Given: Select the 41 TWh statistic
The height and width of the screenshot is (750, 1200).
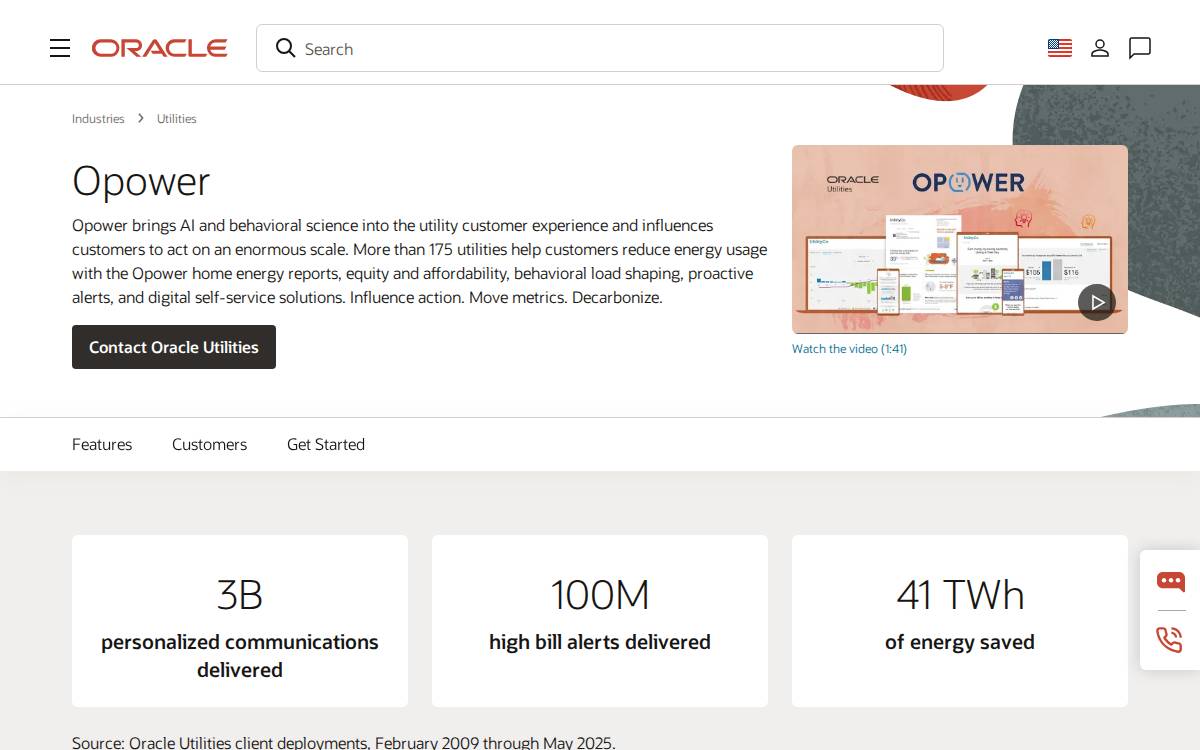Looking at the screenshot, I should pos(960,595).
